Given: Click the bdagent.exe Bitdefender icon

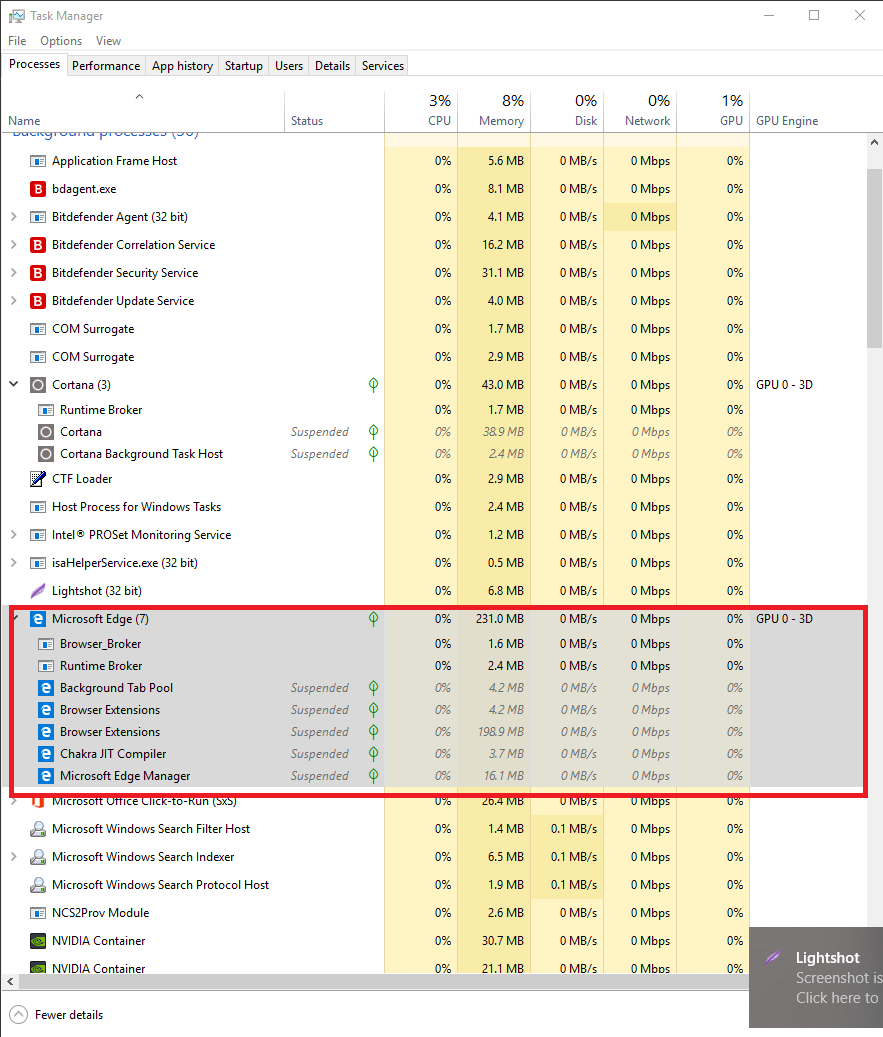Looking at the screenshot, I should 38,189.
